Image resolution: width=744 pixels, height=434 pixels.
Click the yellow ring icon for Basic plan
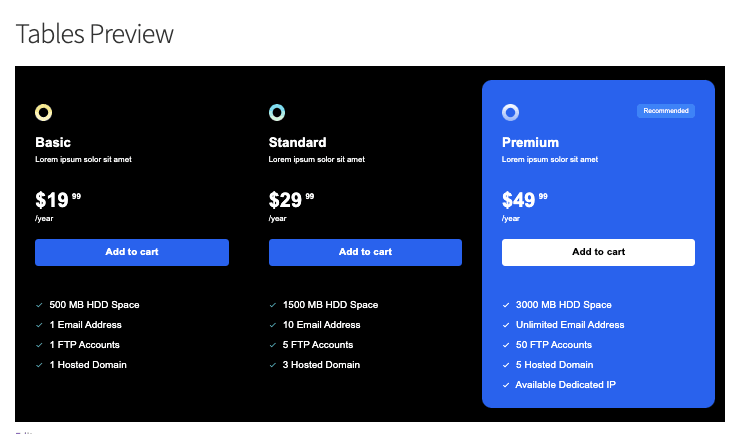pos(43,113)
